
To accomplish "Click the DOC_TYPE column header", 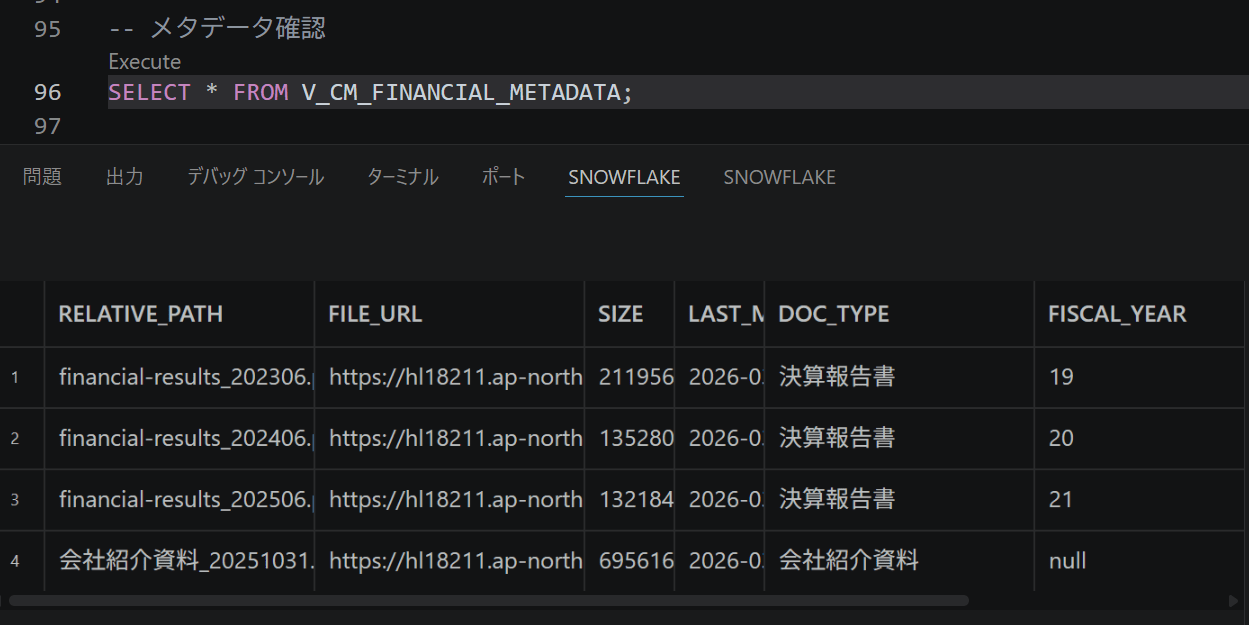I will (833, 314).
